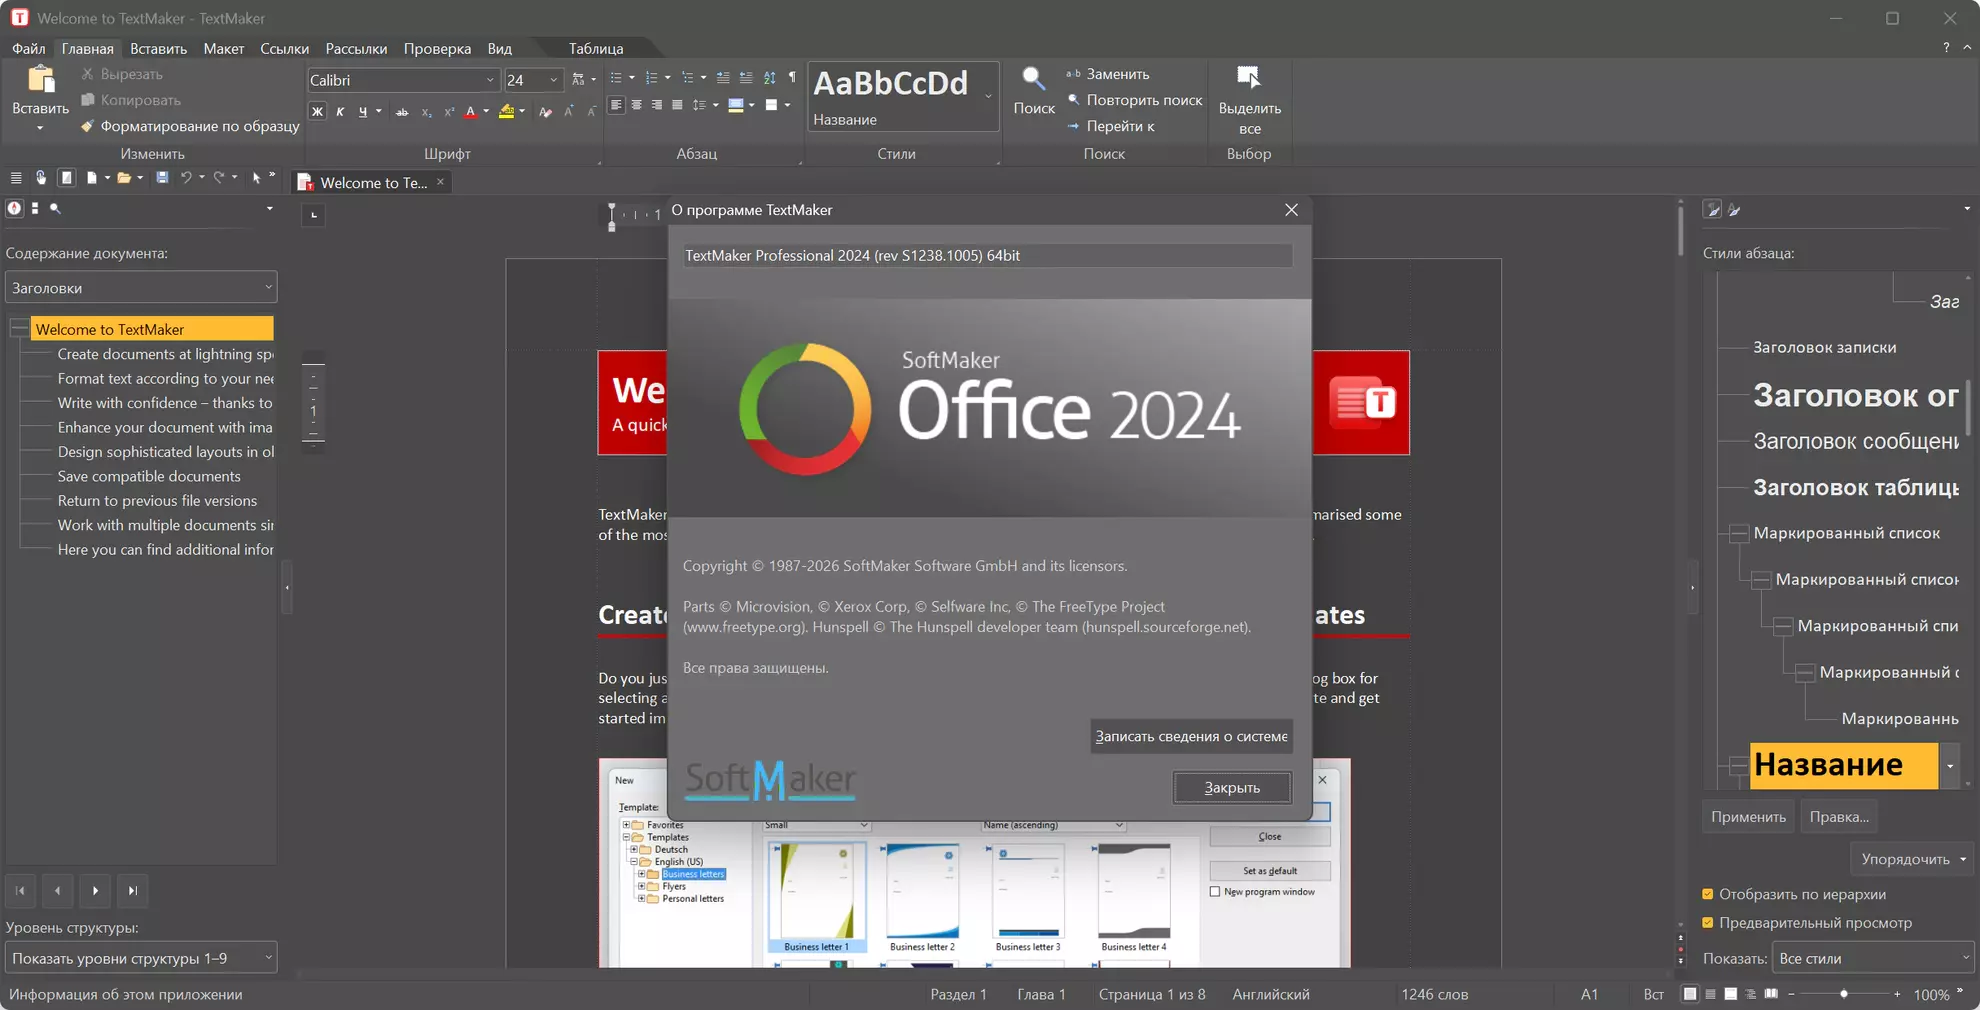Select 'Save compatible documents' heading
Screen dimensions: 1980x1010
pyautogui.click(x=149, y=476)
